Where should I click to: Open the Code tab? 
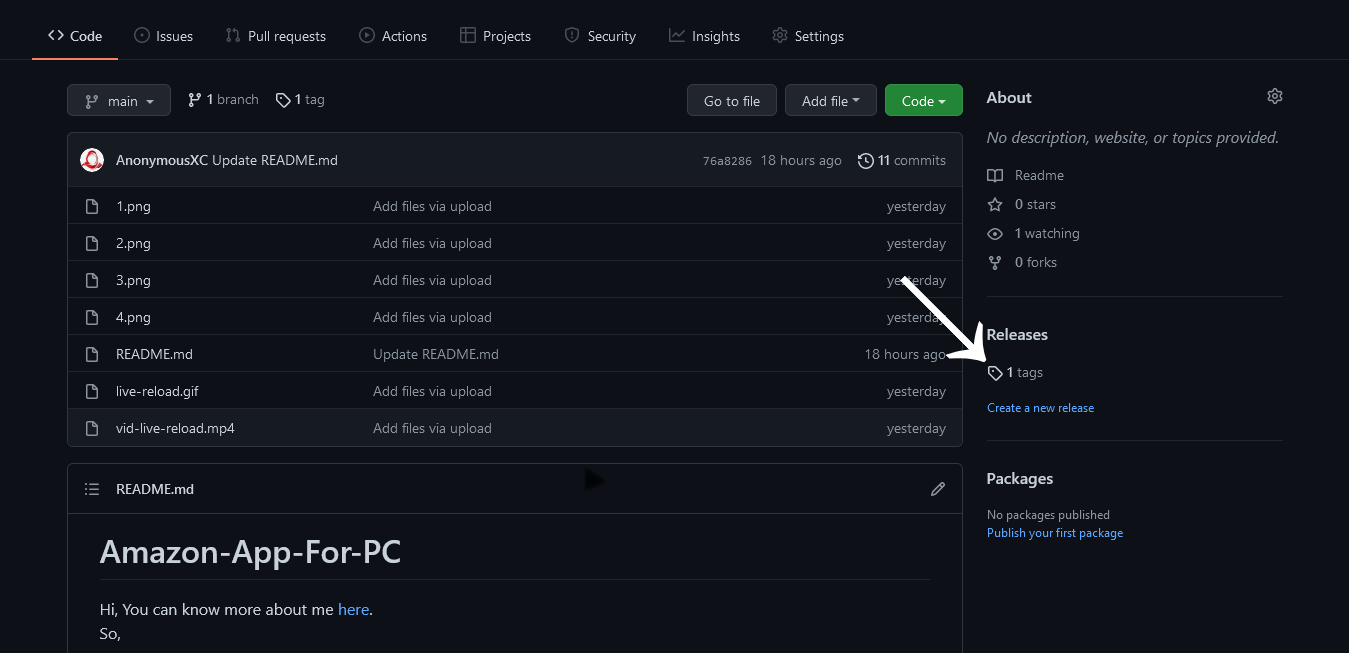(x=75, y=36)
